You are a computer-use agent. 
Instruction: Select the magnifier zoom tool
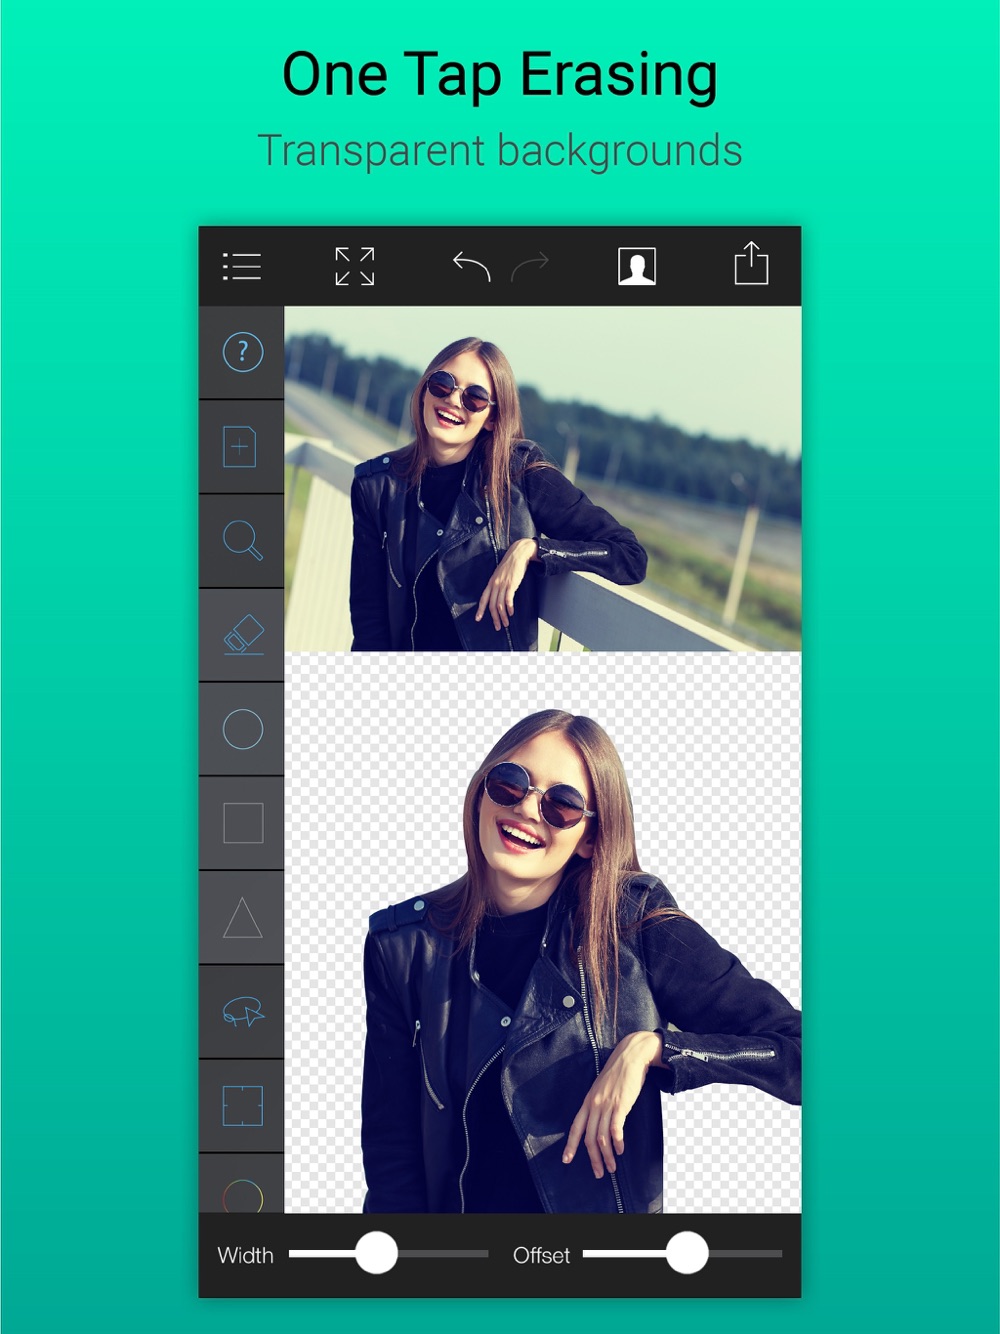(242, 540)
